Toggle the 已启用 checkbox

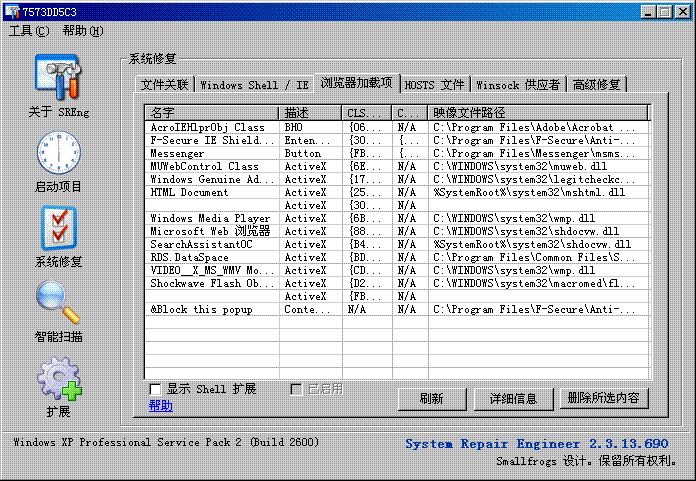click(296, 389)
